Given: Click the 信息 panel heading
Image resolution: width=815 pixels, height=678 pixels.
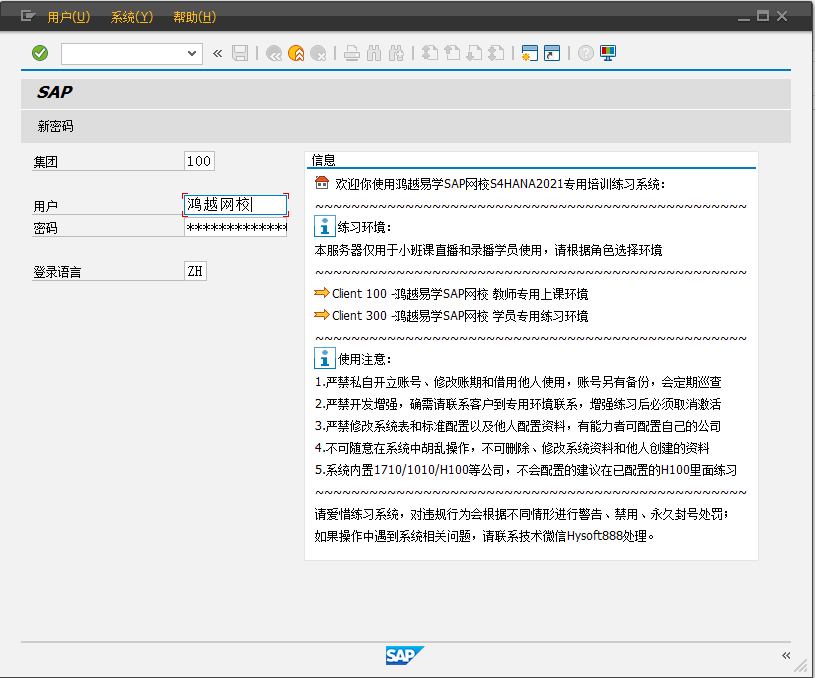Looking at the screenshot, I should click(323, 160).
